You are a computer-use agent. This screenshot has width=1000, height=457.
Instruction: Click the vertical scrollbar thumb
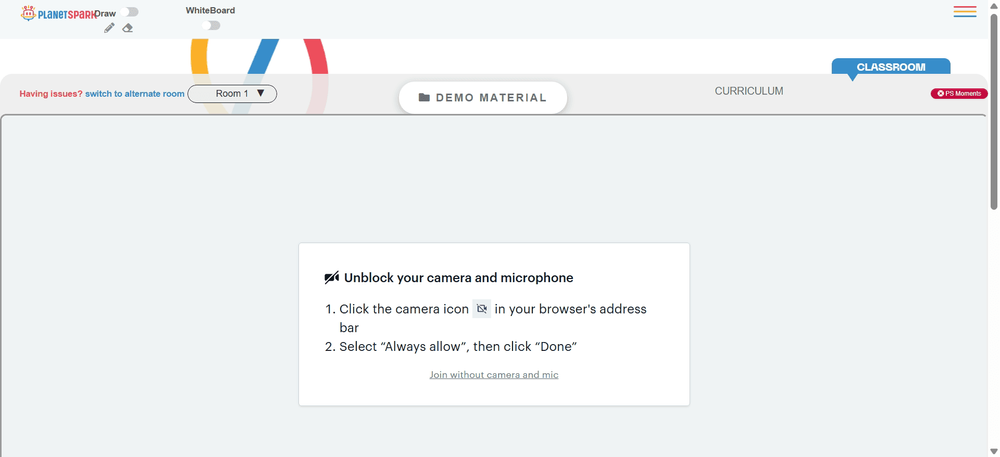tap(994, 112)
